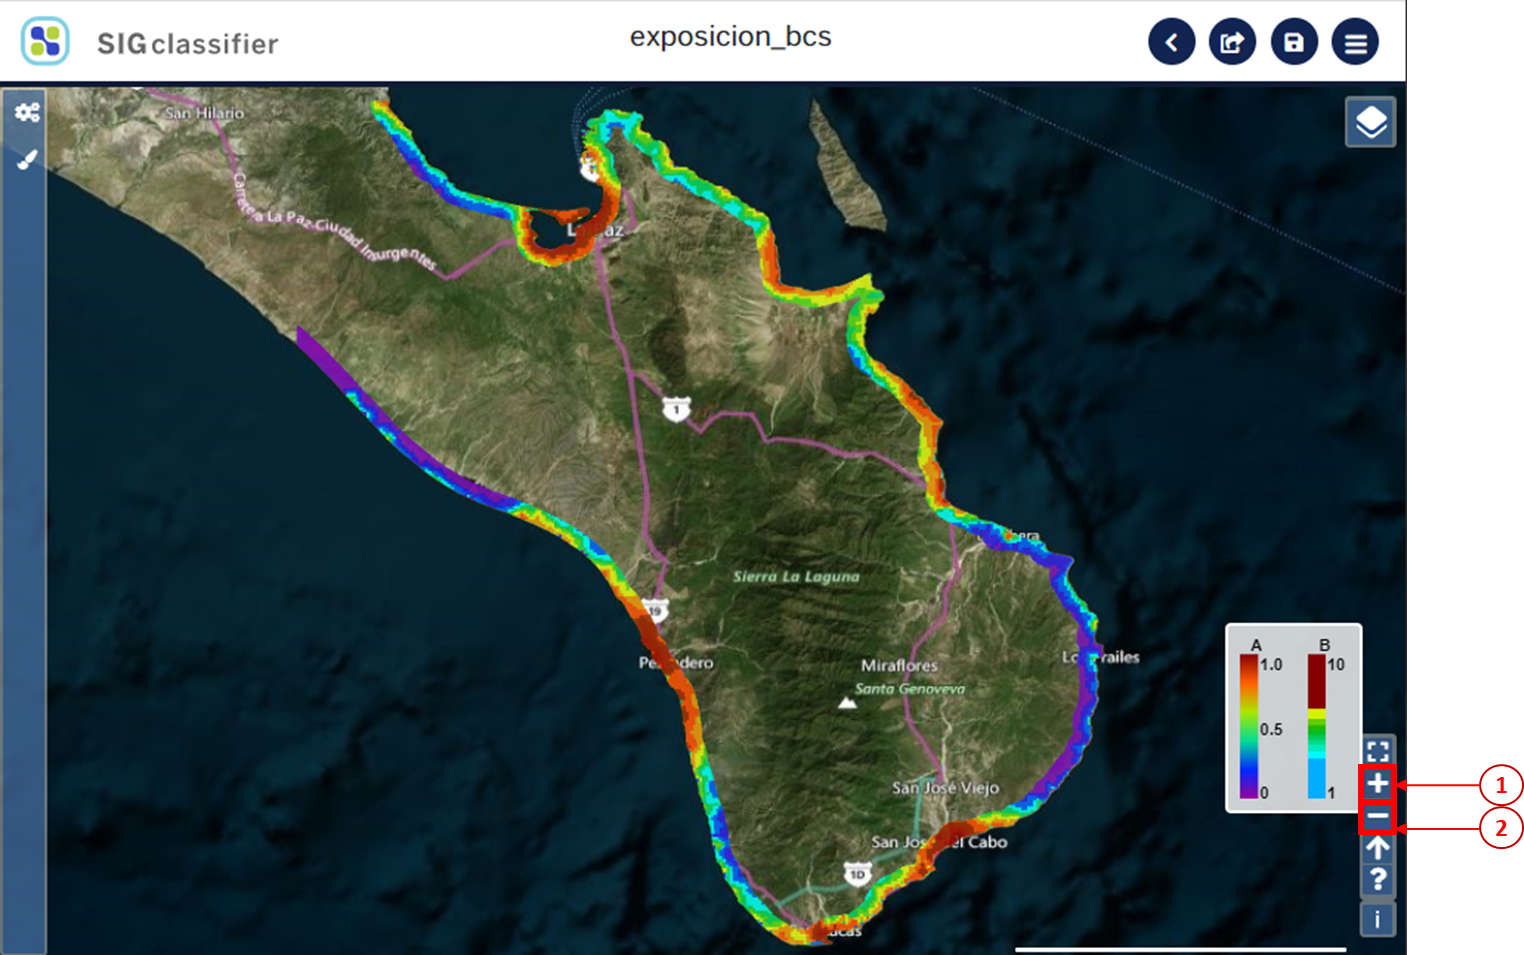This screenshot has width=1524, height=955.
Task: Click legend A color ramp
Action: point(1249,726)
